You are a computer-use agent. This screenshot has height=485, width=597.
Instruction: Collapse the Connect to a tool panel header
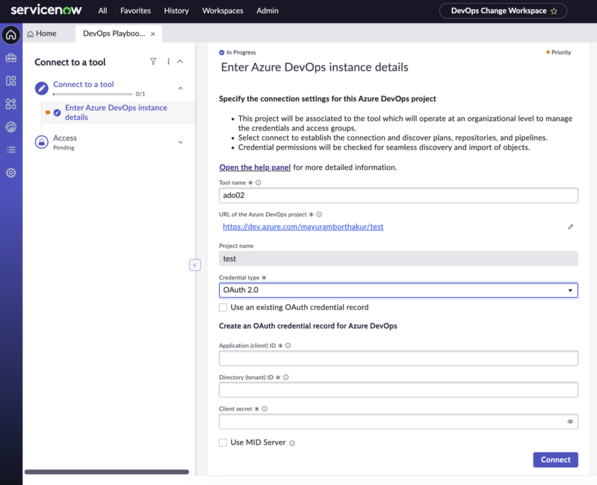[180, 61]
